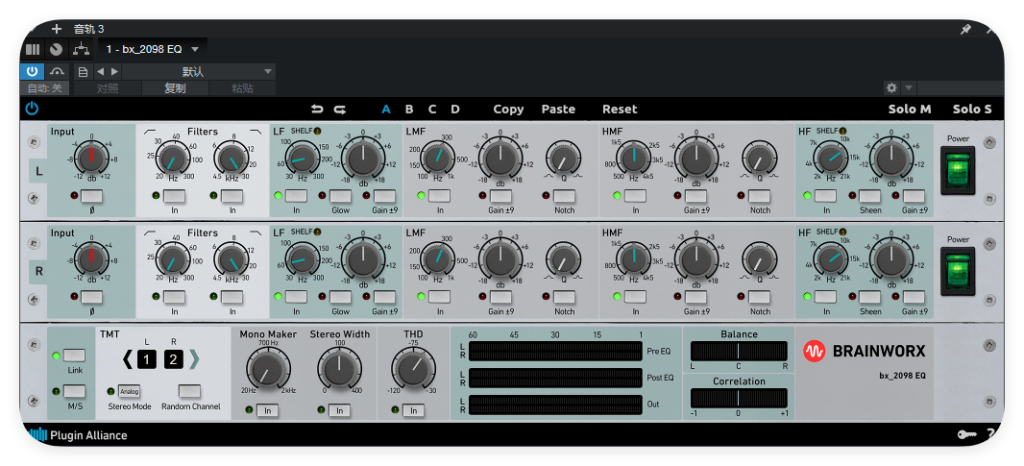The height and width of the screenshot is (466, 1024).
Task: Toggle the L channel Power switch
Action: coord(957,170)
